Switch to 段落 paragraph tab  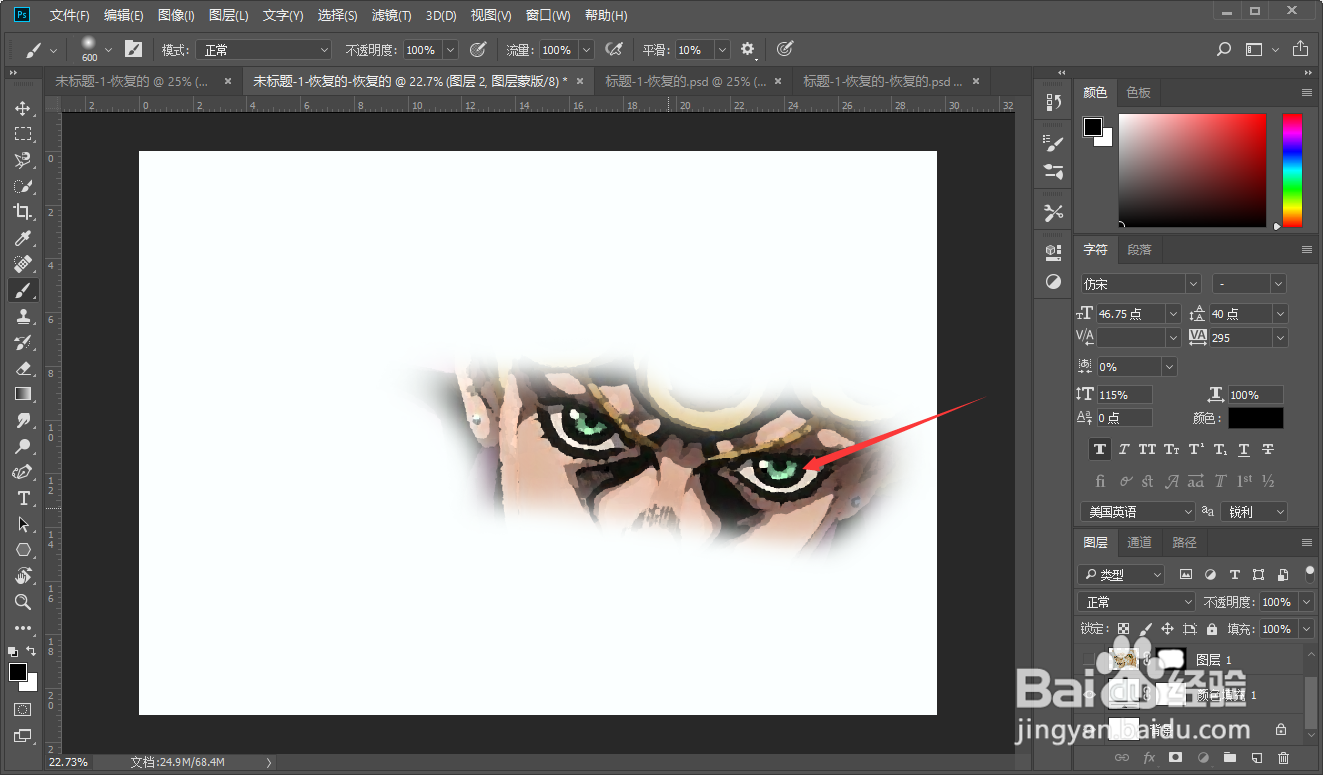(1139, 250)
